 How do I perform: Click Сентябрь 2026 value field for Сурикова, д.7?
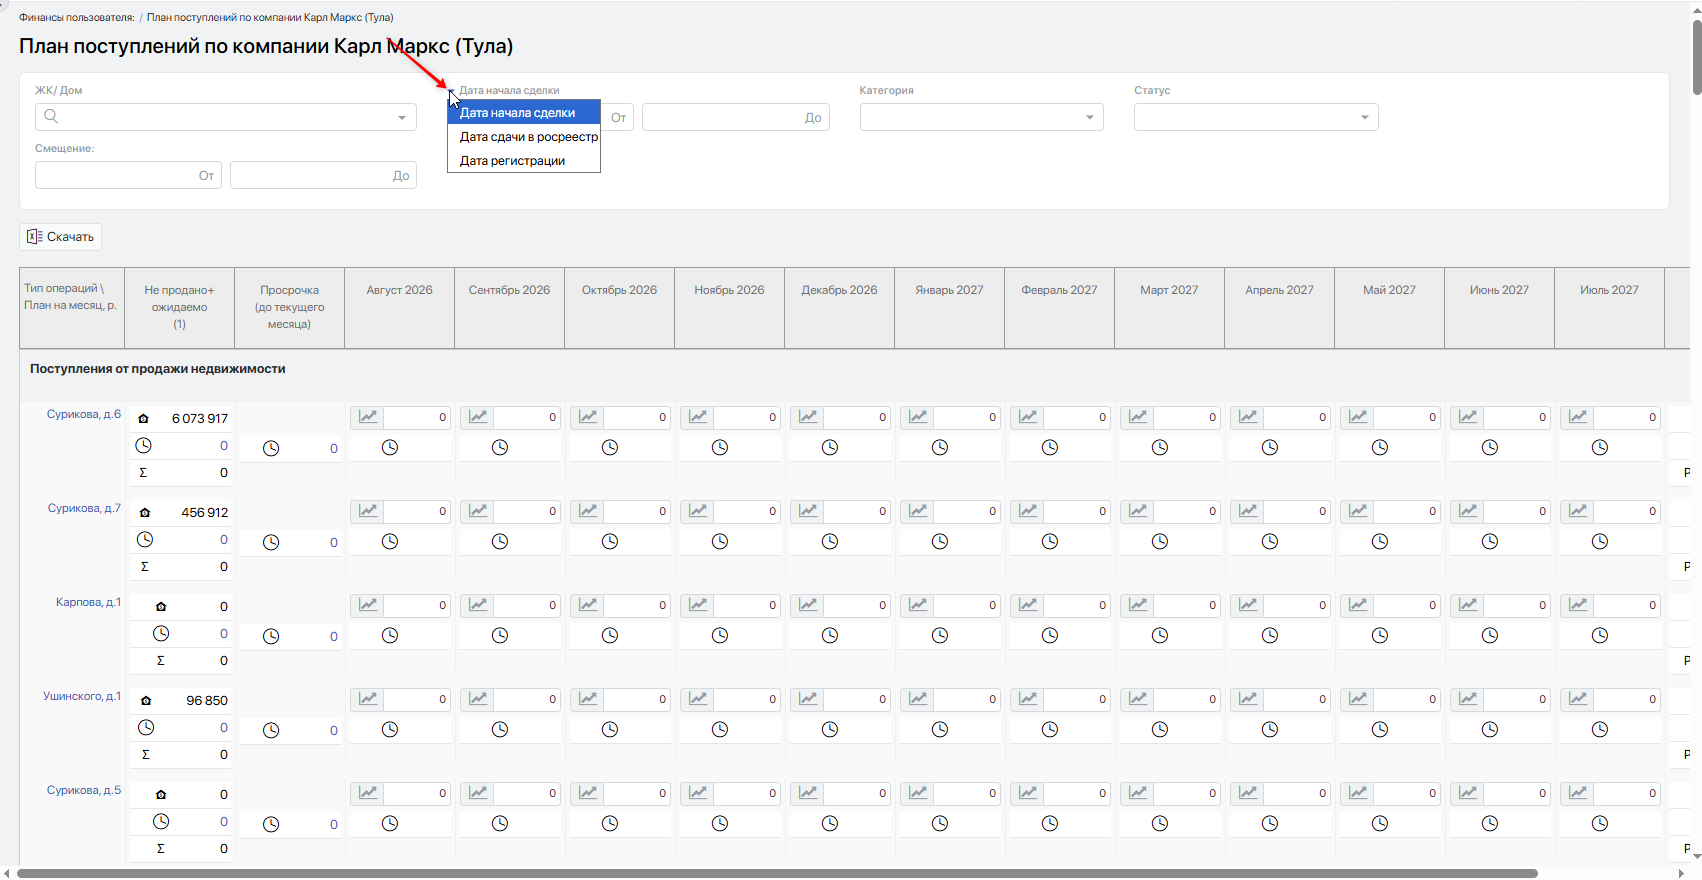527,511
